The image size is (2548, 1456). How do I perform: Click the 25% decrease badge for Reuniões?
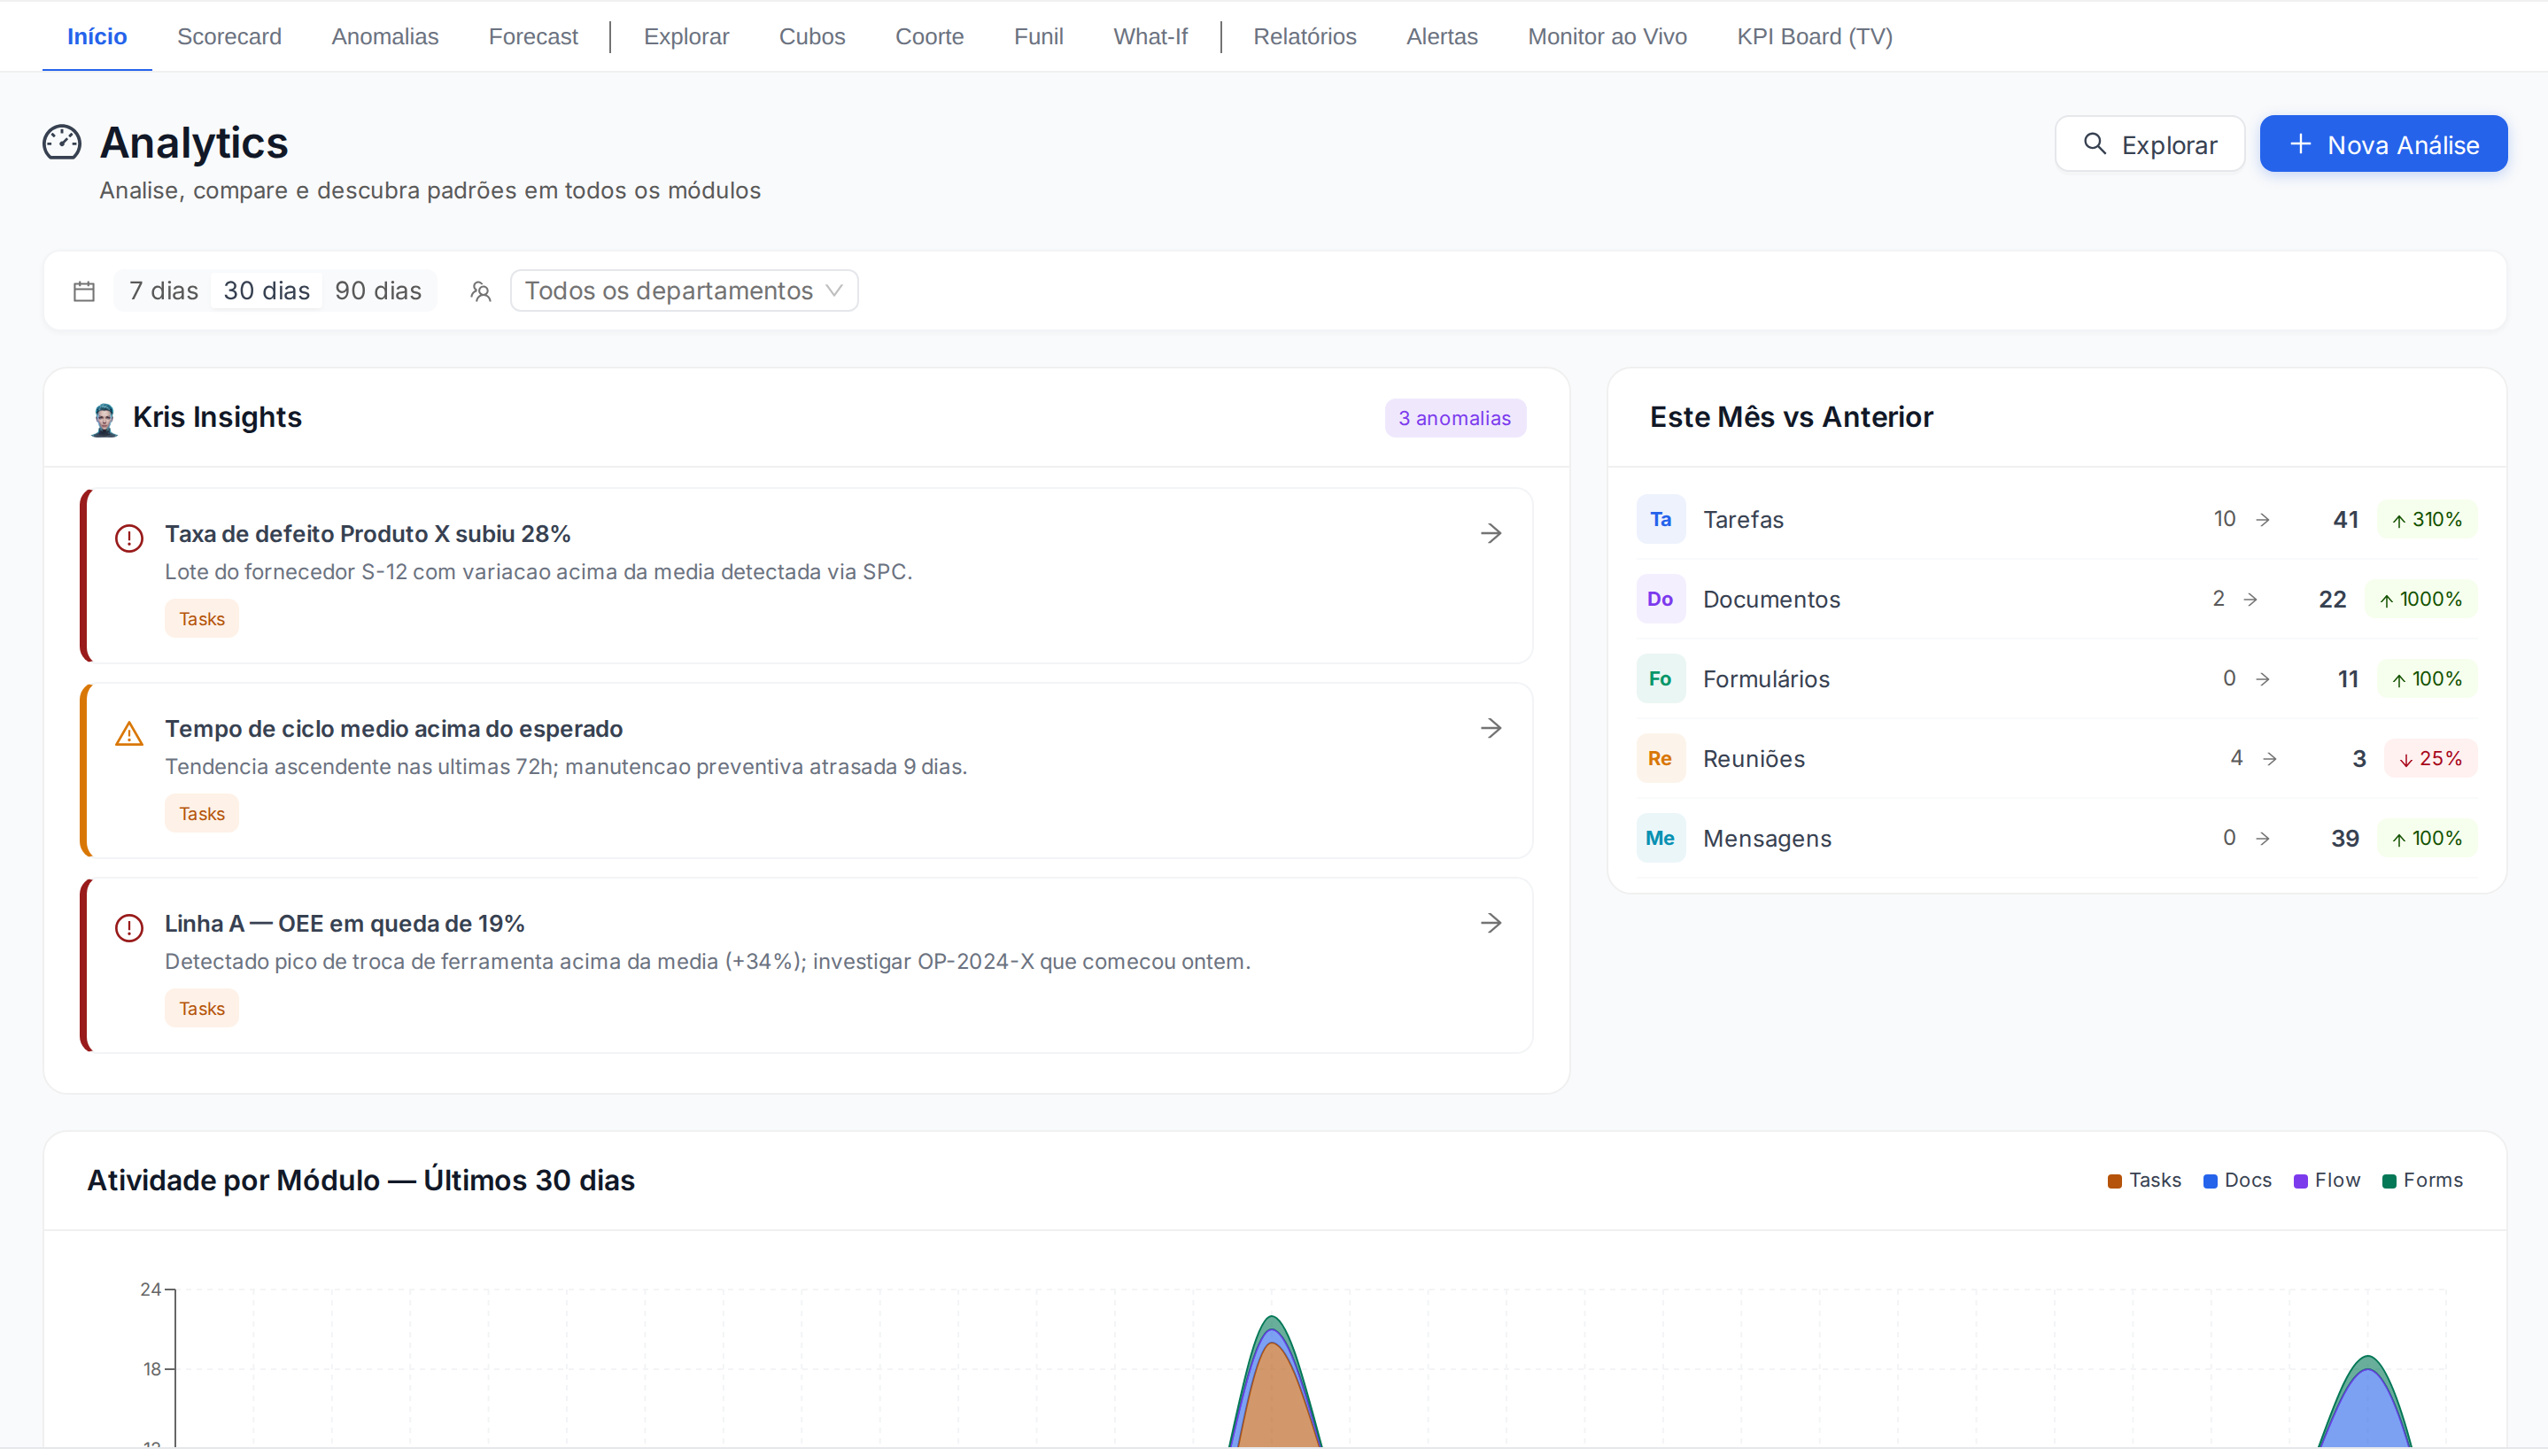(x=2431, y=760)
